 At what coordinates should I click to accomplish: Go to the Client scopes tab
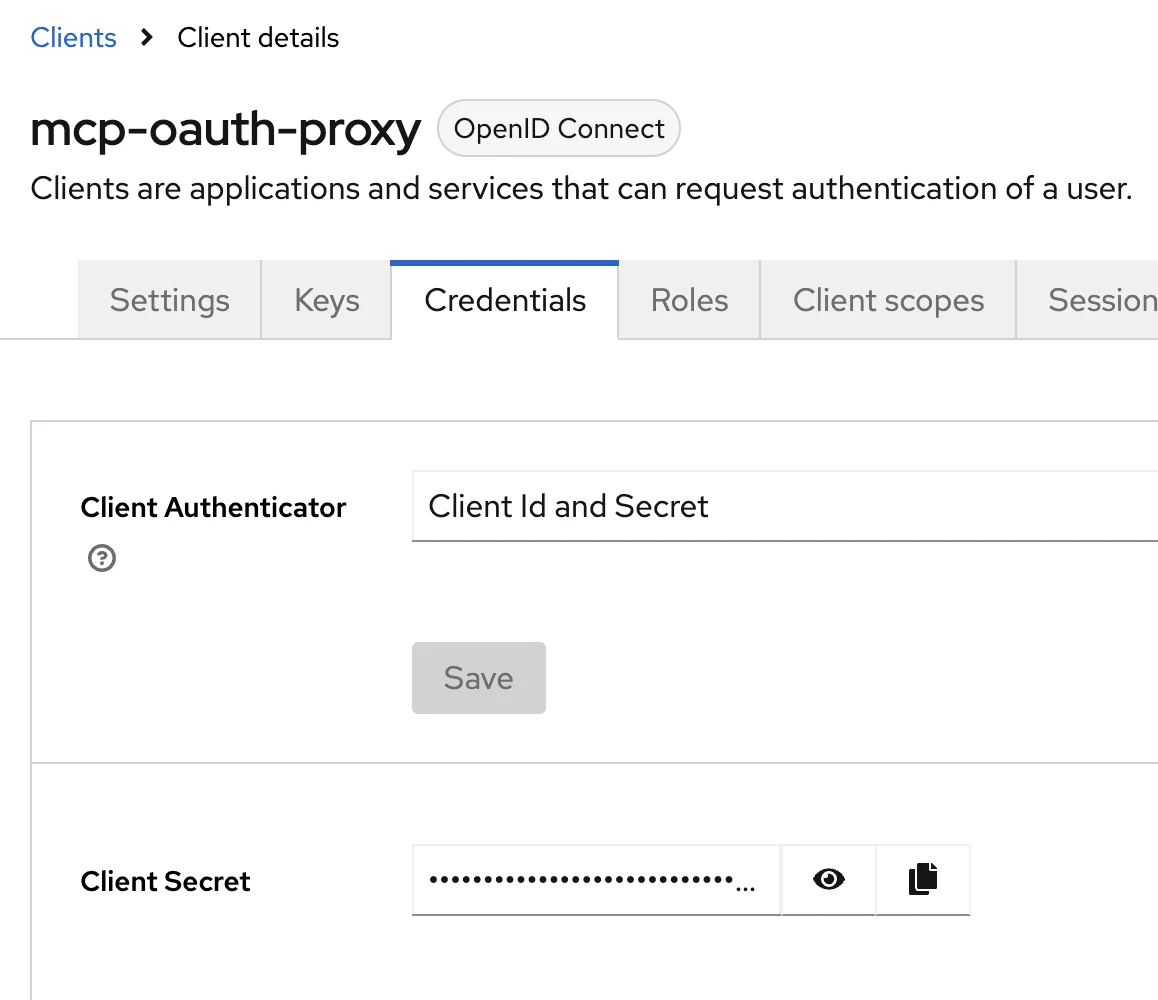point(887,299)
